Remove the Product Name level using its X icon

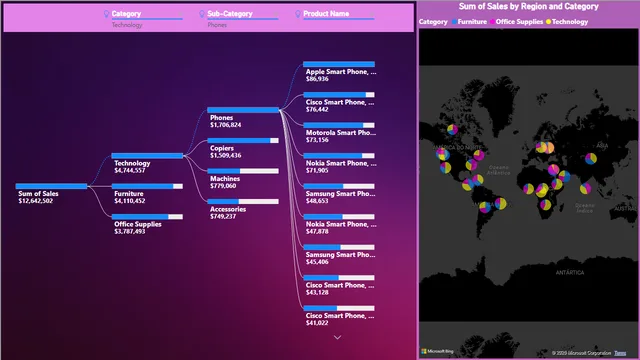tap(371, 14)
